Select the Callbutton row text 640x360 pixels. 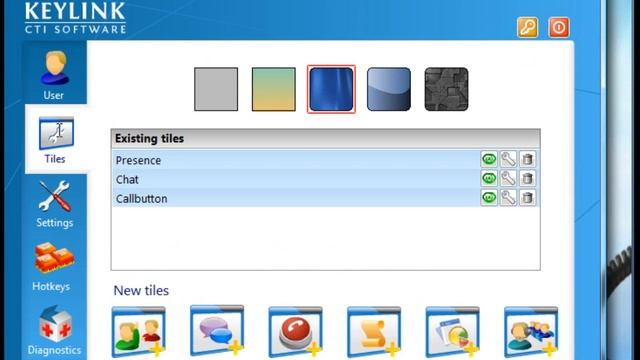click(x=142, y=199)
